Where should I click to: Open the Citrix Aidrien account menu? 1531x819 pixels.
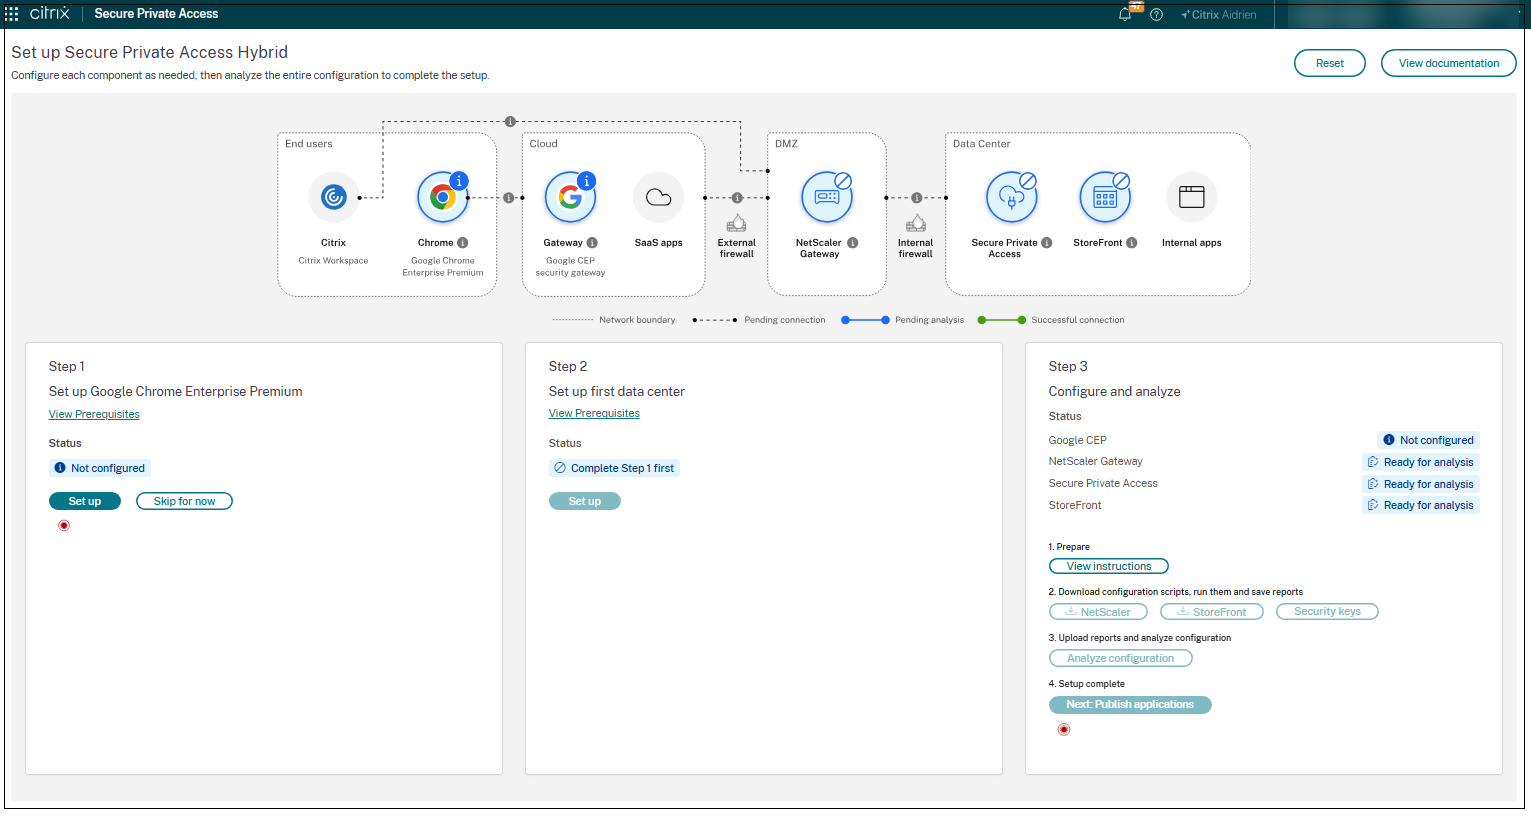(1219, 15)
